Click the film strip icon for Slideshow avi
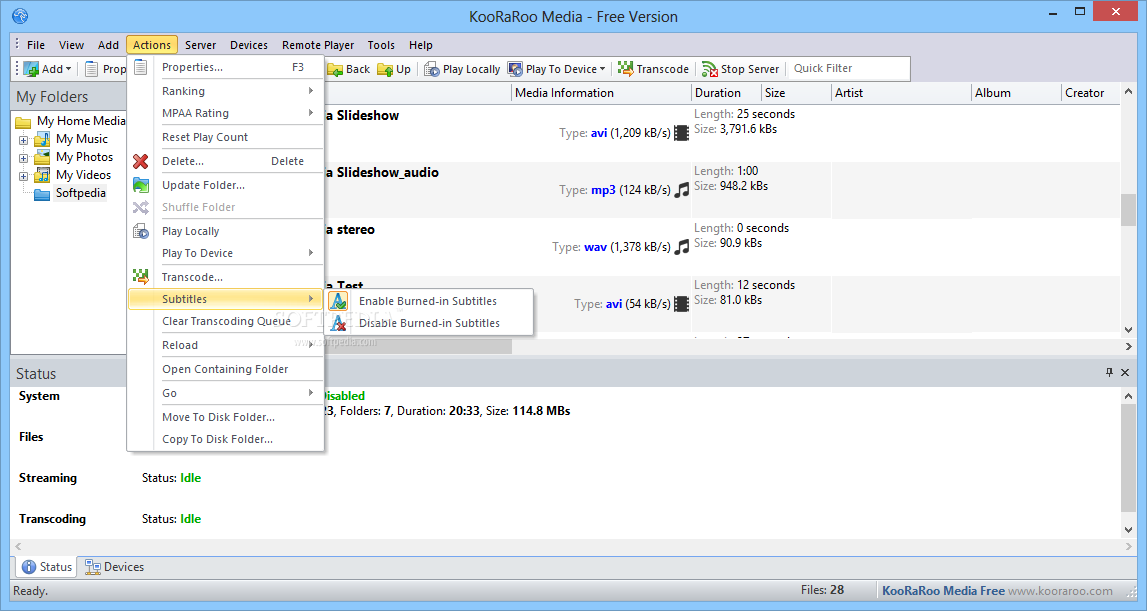 tap(682, 132)
